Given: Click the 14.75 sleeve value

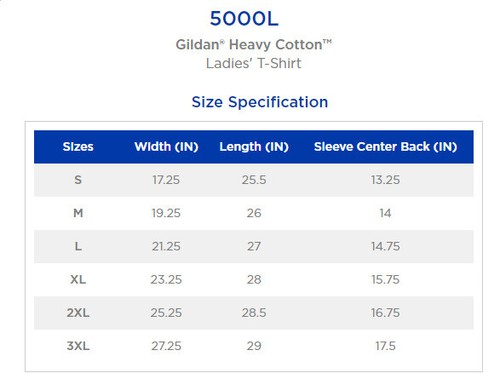Looking at the screenshot, I should tap(385, 246).
